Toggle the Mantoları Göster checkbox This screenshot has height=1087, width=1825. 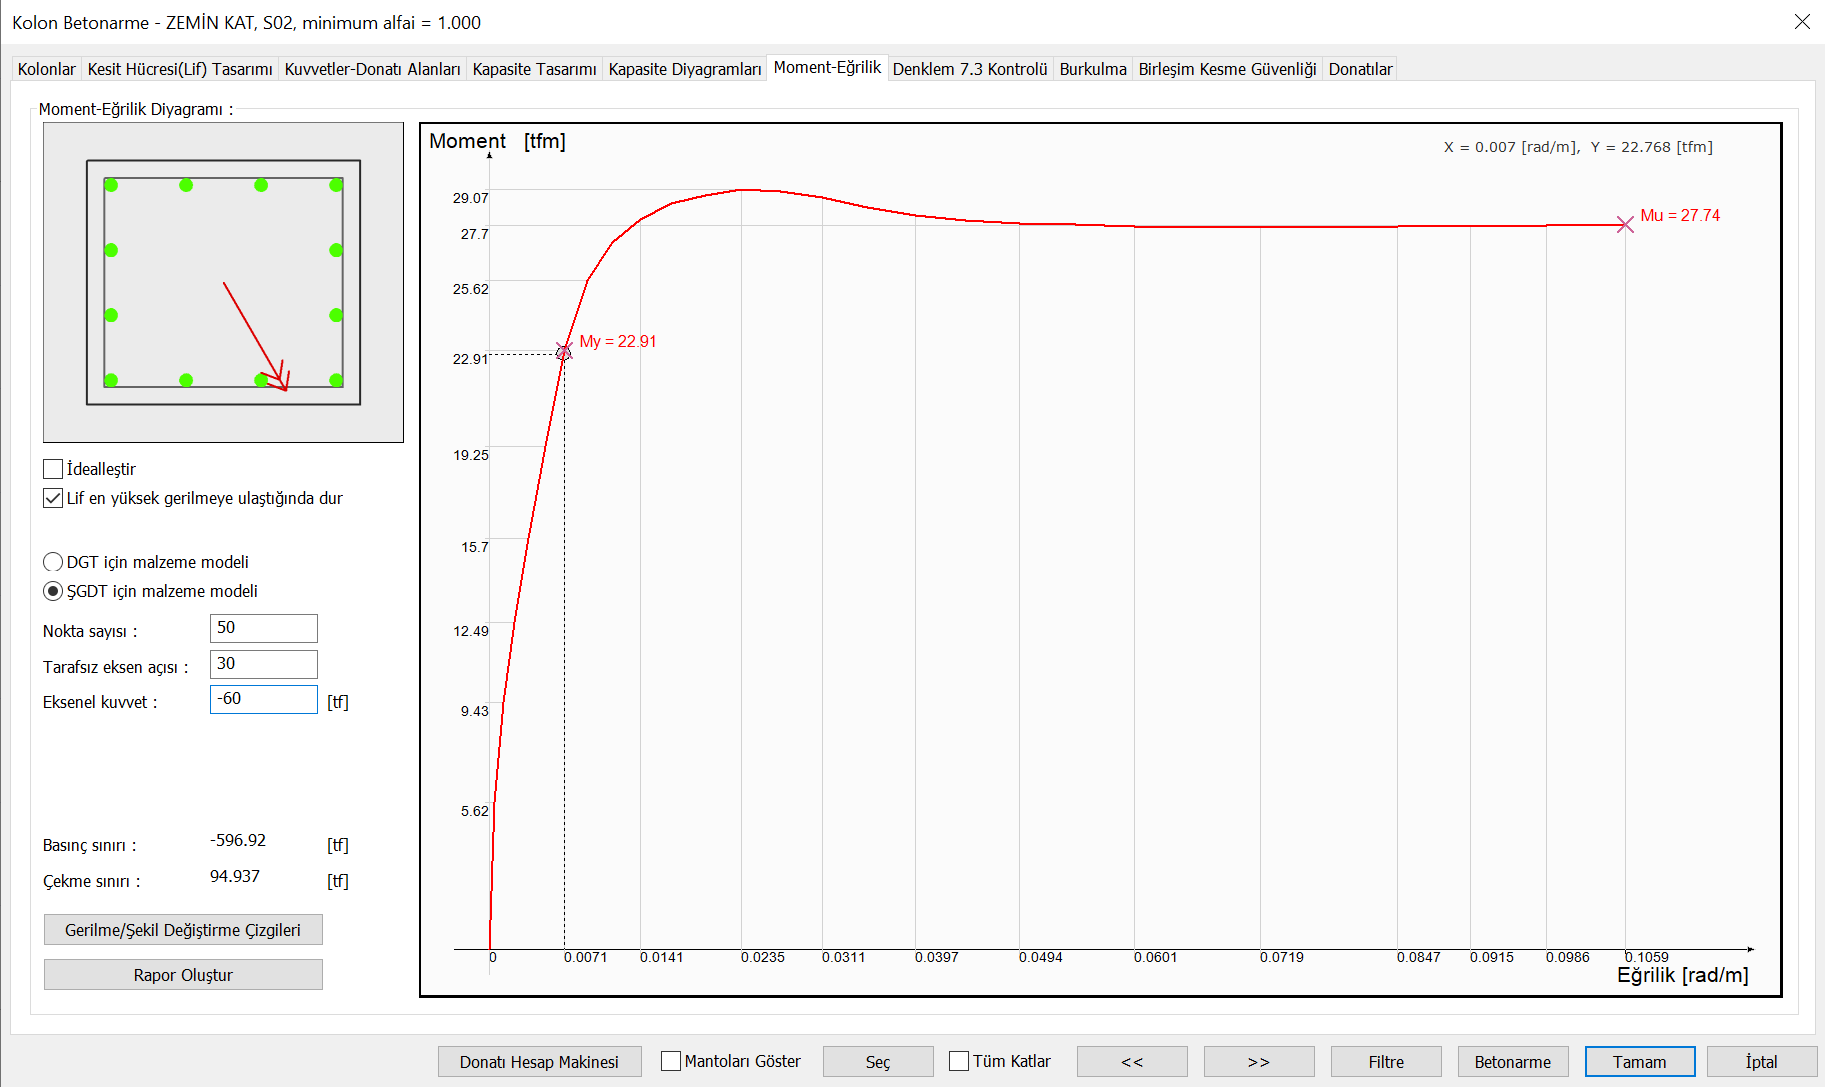[671, 1061]
